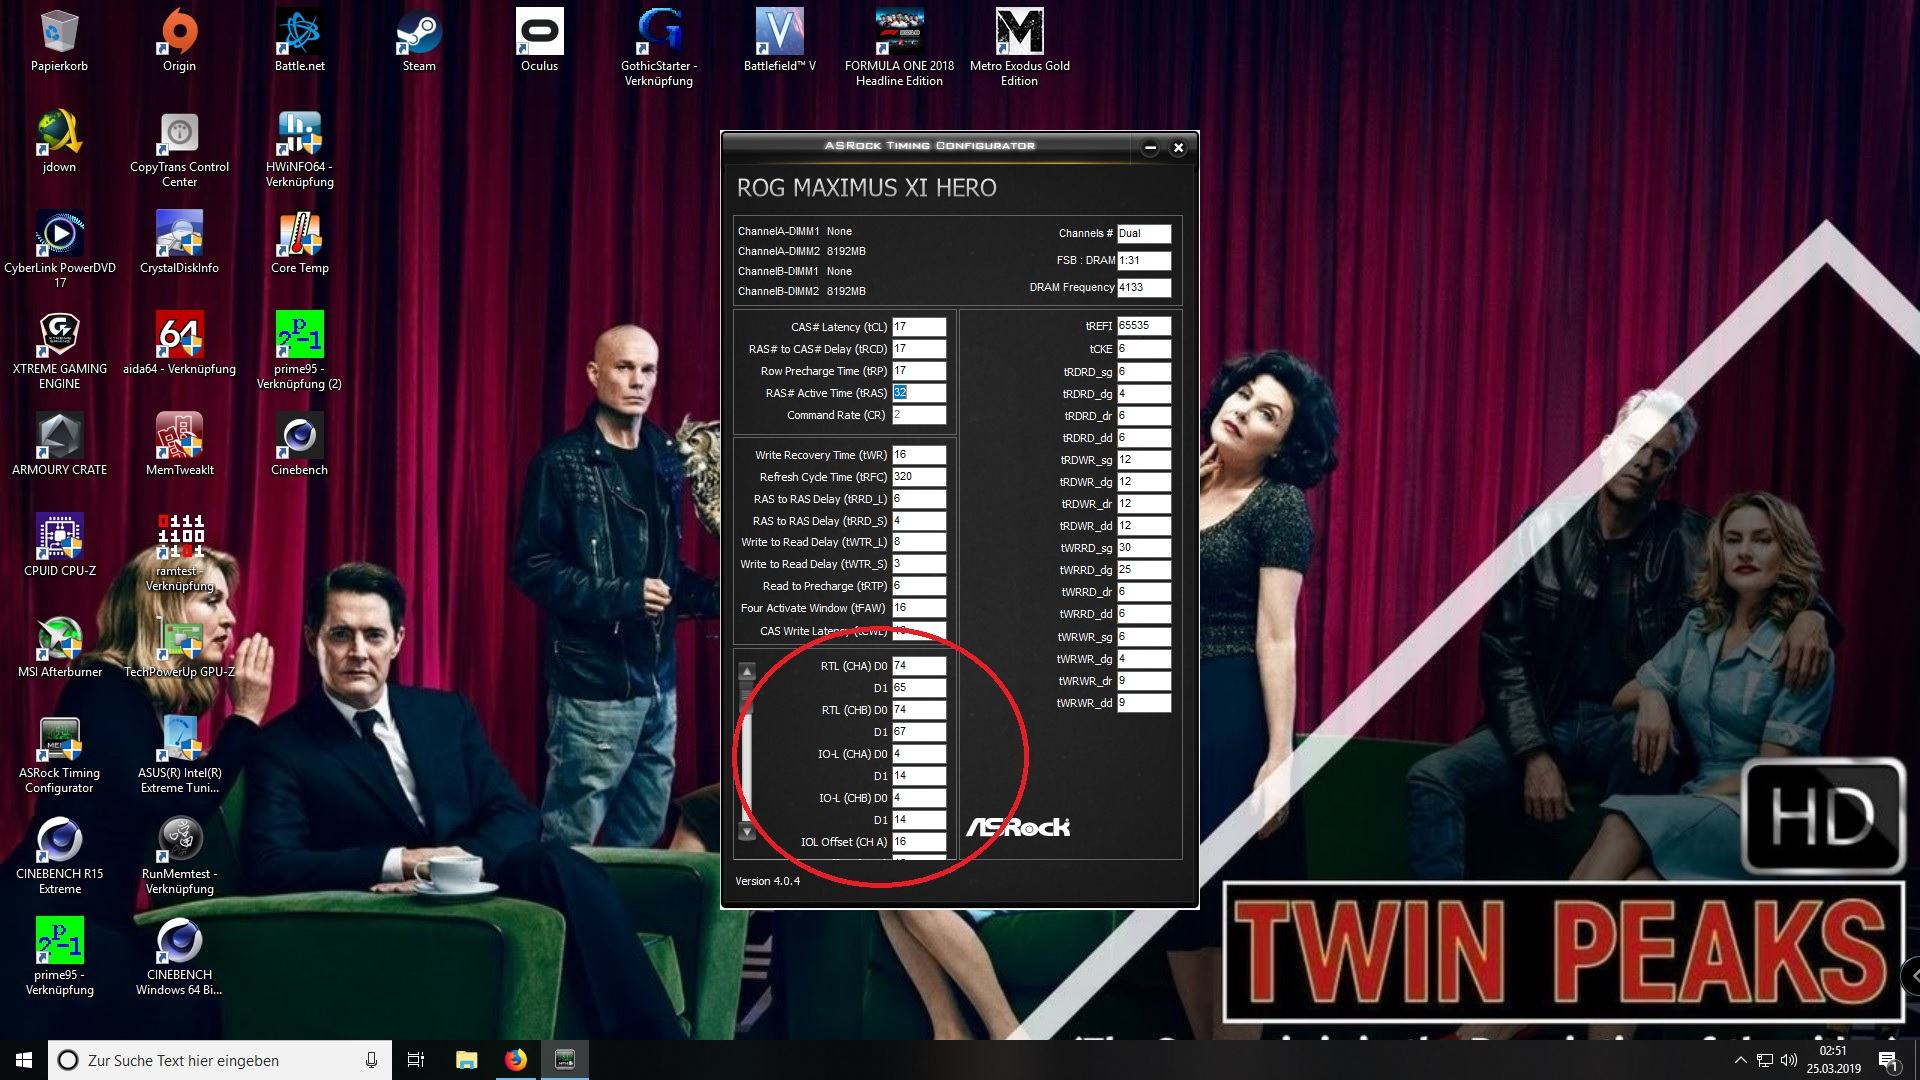
Task: Open Firefox from the taskbar
Action: coord(515,1060)
